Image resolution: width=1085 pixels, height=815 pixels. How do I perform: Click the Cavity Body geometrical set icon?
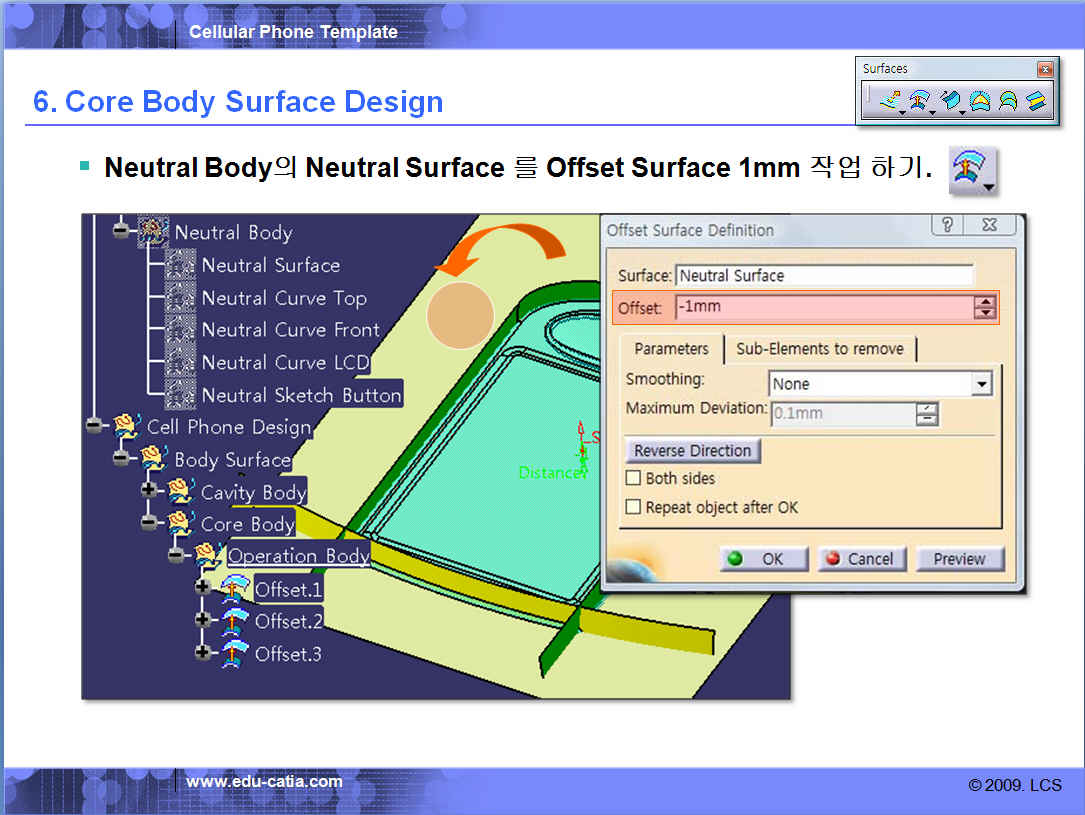180,491
